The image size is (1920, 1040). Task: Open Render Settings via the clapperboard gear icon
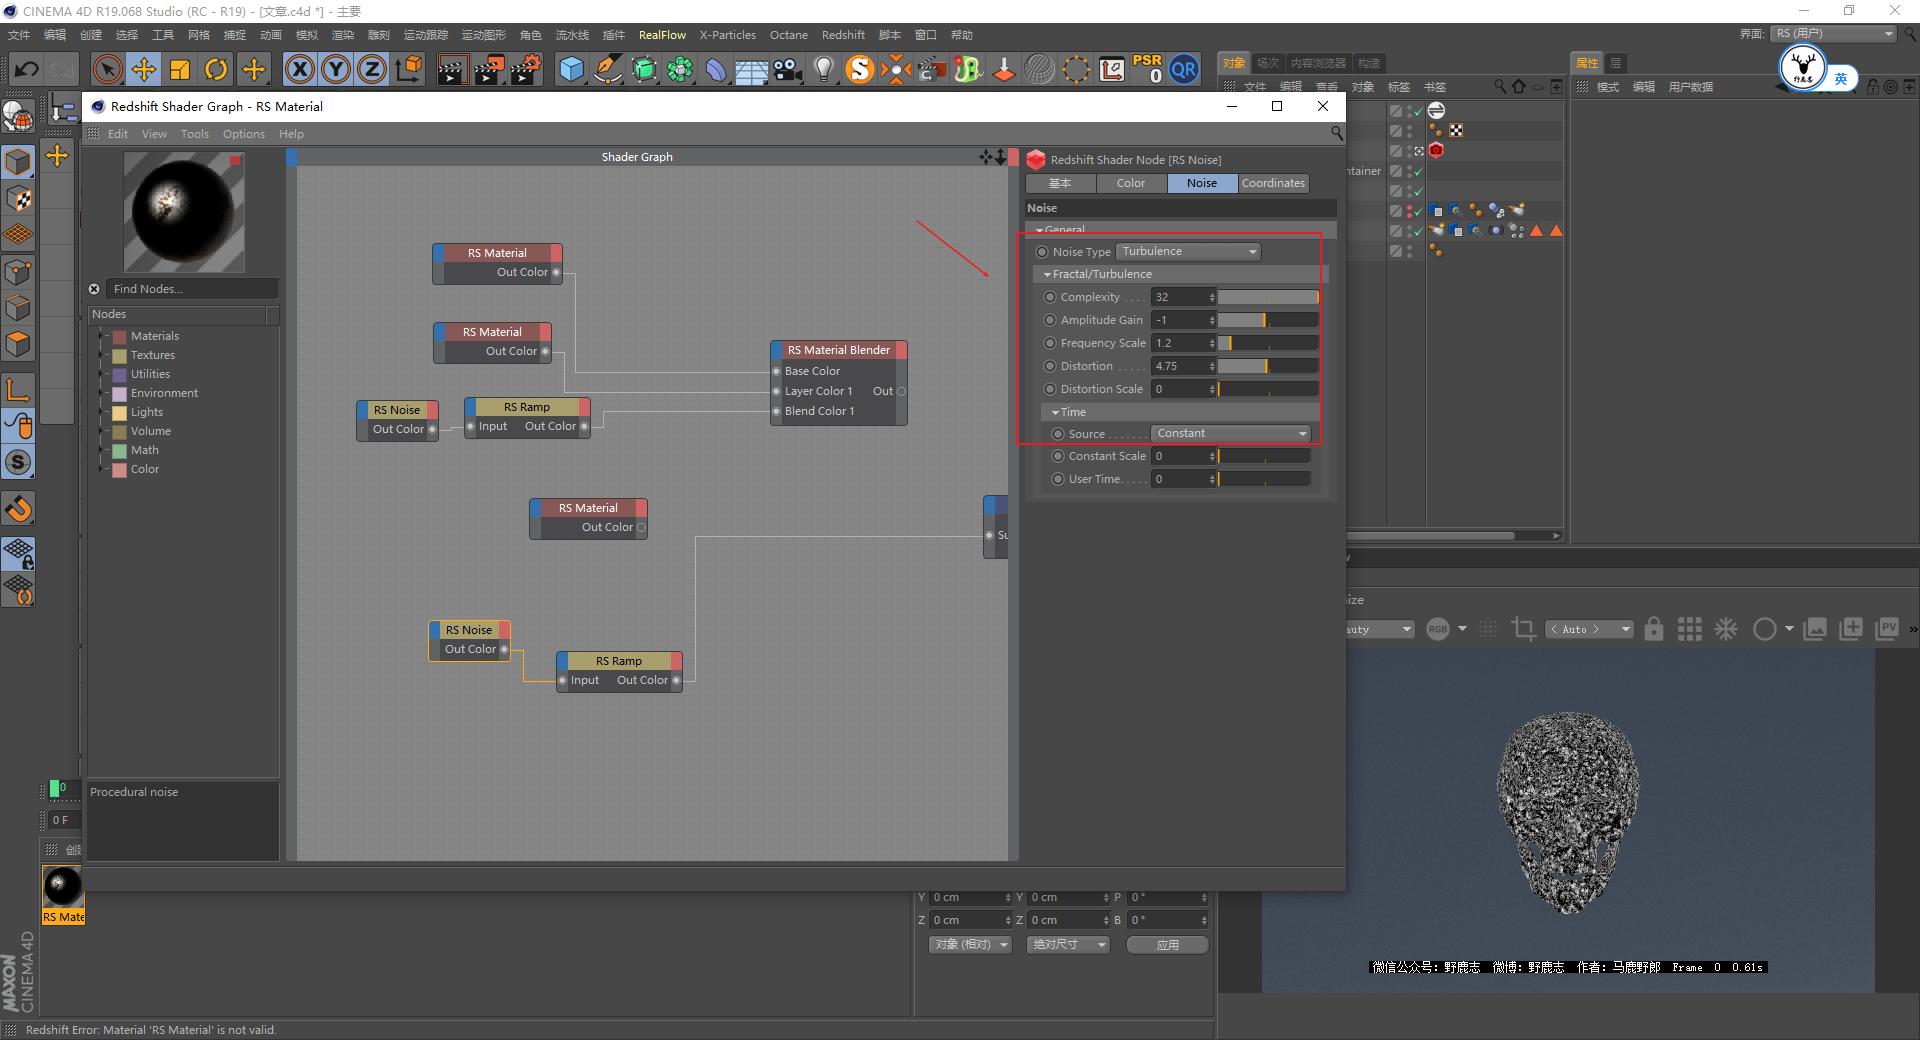click(x=523, y=70)
